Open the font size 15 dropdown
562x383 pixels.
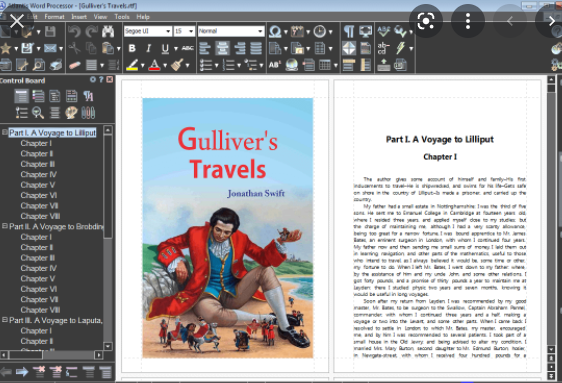click(x=191, y=32)
